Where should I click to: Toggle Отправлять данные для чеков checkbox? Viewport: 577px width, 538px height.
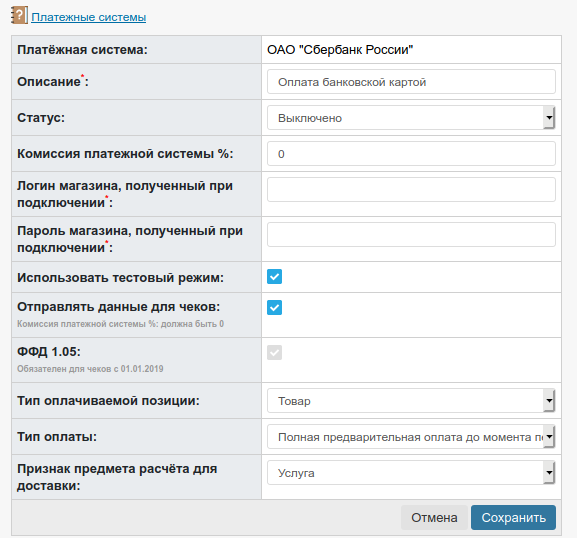pos(275,308)
